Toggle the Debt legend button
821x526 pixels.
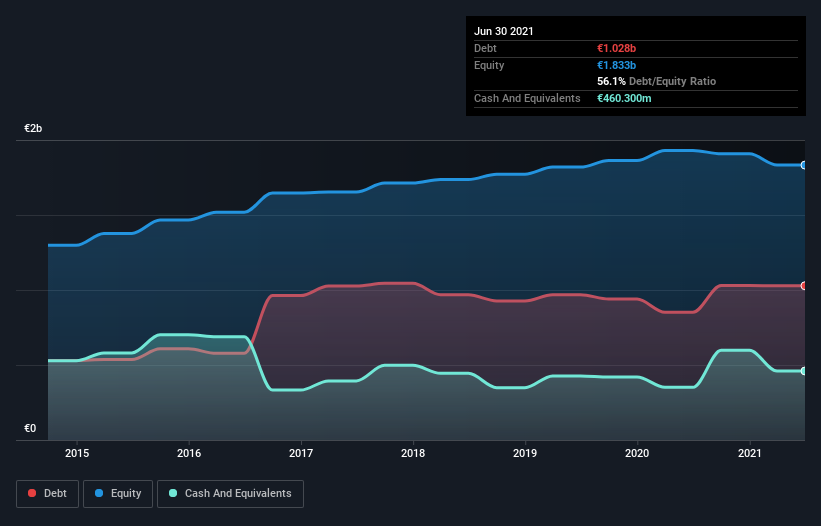tap(47, 494)
